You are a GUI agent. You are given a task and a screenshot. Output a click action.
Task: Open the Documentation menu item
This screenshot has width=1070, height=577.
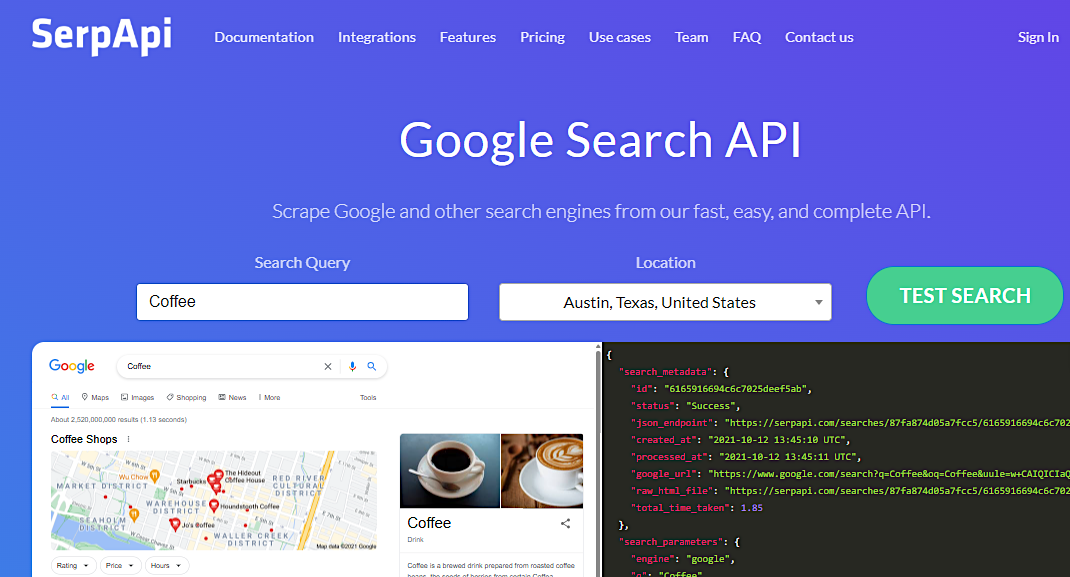coord(264,38)
